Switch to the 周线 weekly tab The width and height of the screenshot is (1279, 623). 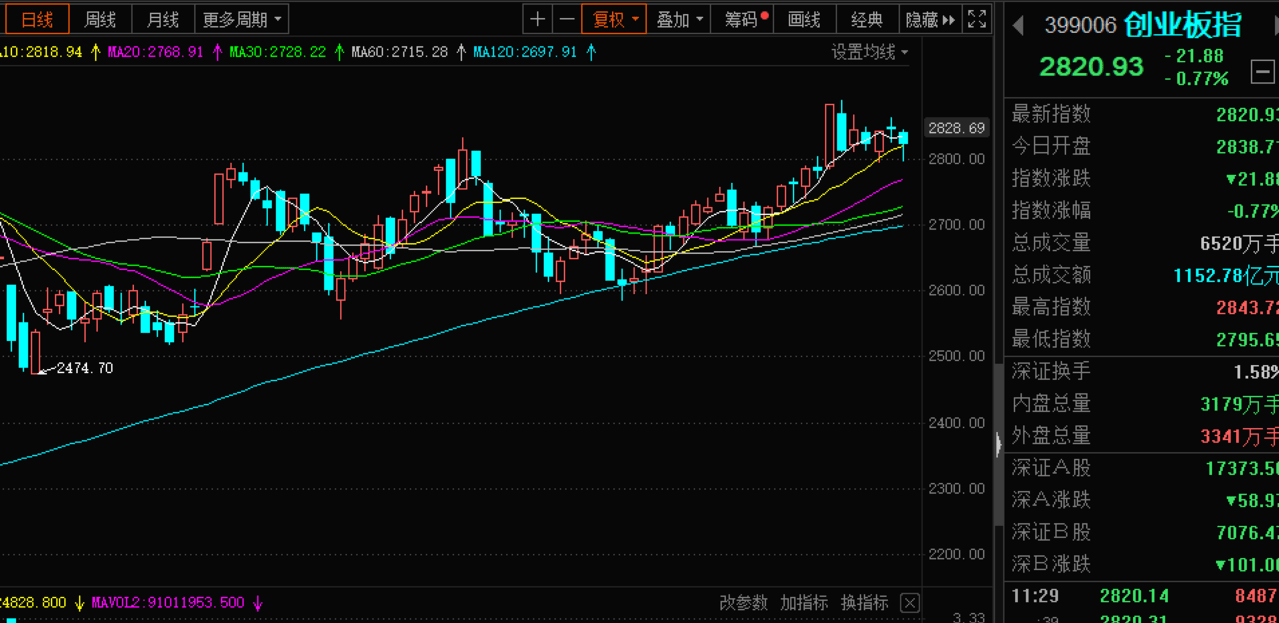pyautogui.click(x=100, y=19)
